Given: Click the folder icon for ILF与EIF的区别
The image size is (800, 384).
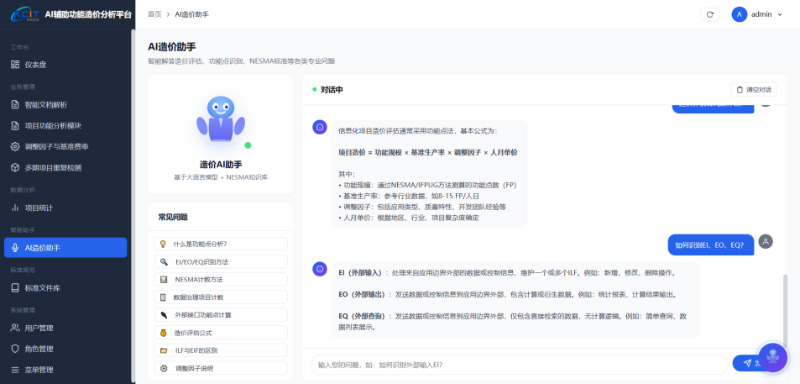Looking at the screenshot, I should (x=163, y=351).
